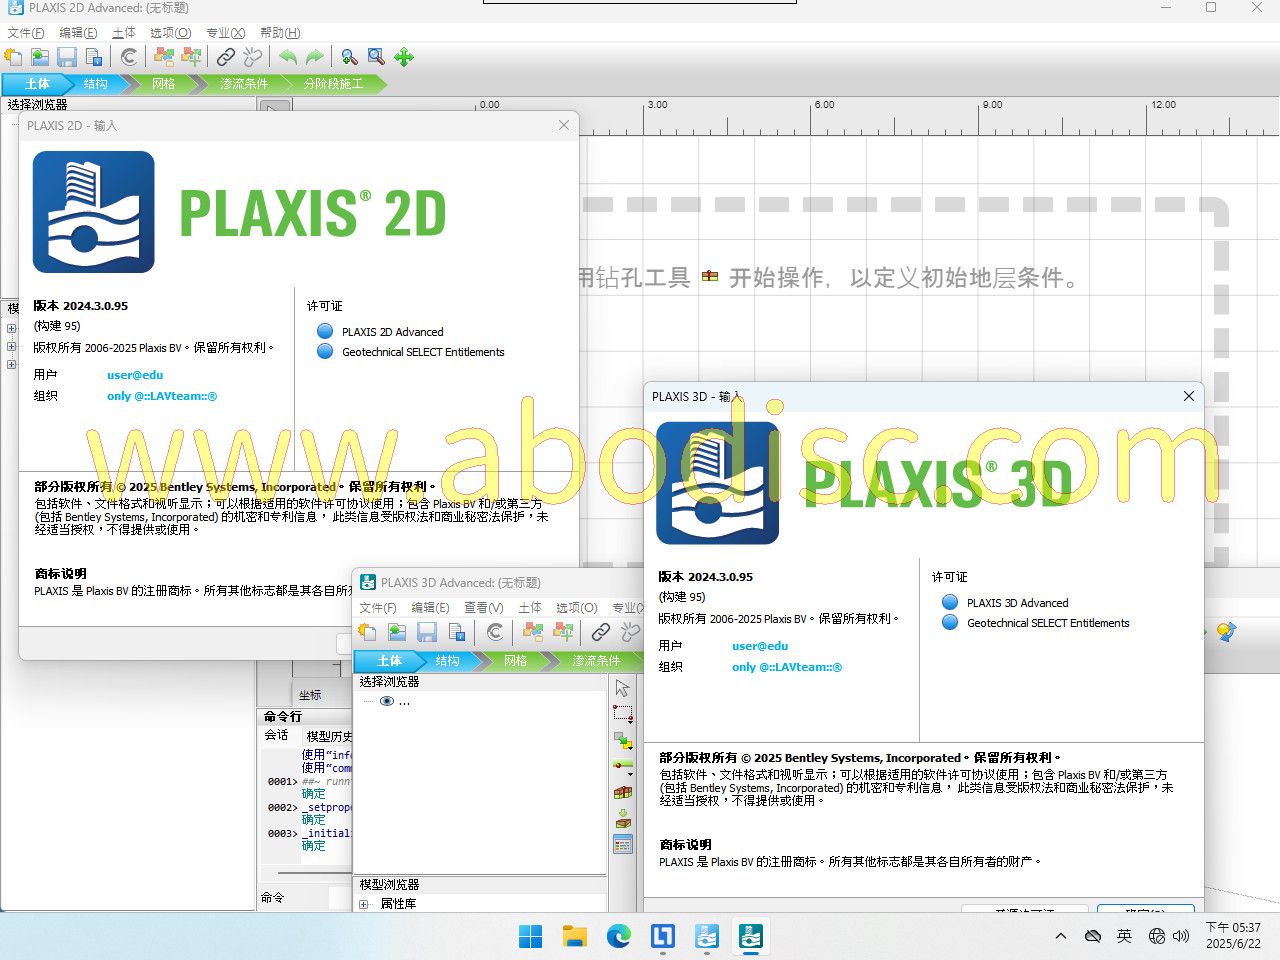
Task: Click user@edu link in 3D about dialog
Action: [760, 646]
